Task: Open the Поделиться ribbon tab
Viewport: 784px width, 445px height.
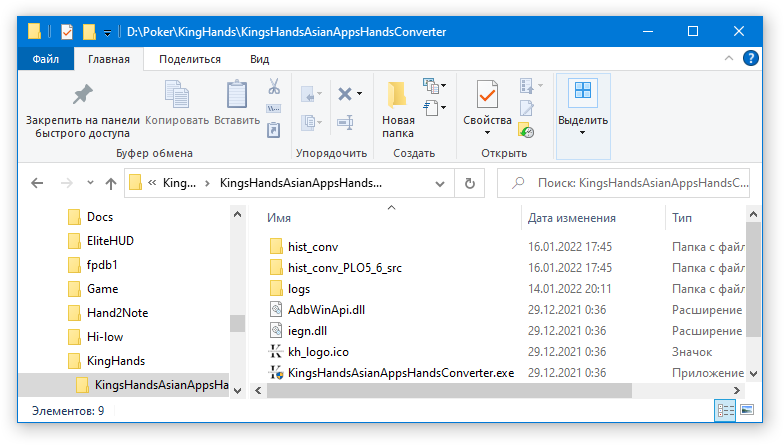Action: coord(190,59)
